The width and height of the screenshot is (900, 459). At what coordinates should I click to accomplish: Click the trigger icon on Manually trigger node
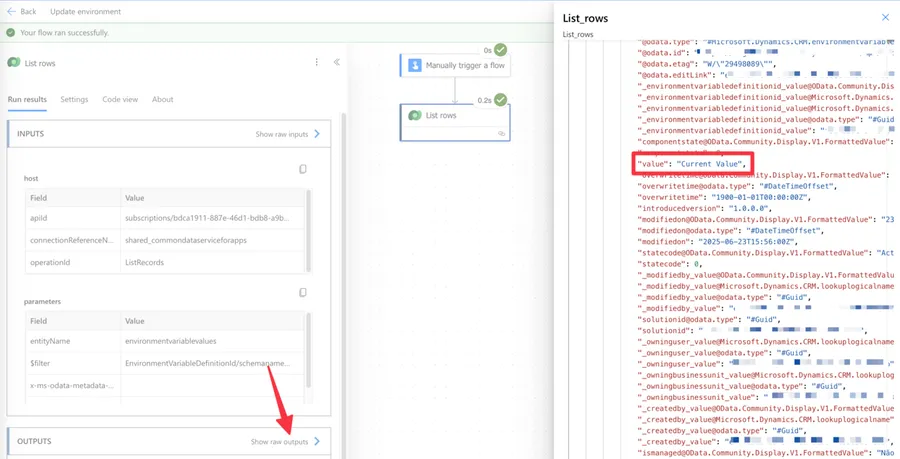pyautogui.click(x=414, y=66)
